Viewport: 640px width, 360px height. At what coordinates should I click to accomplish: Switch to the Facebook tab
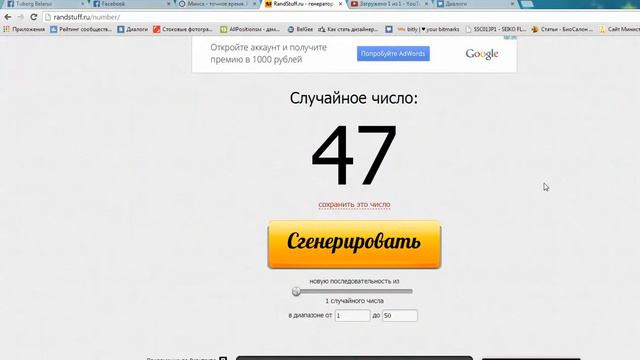tap(131, 4)
